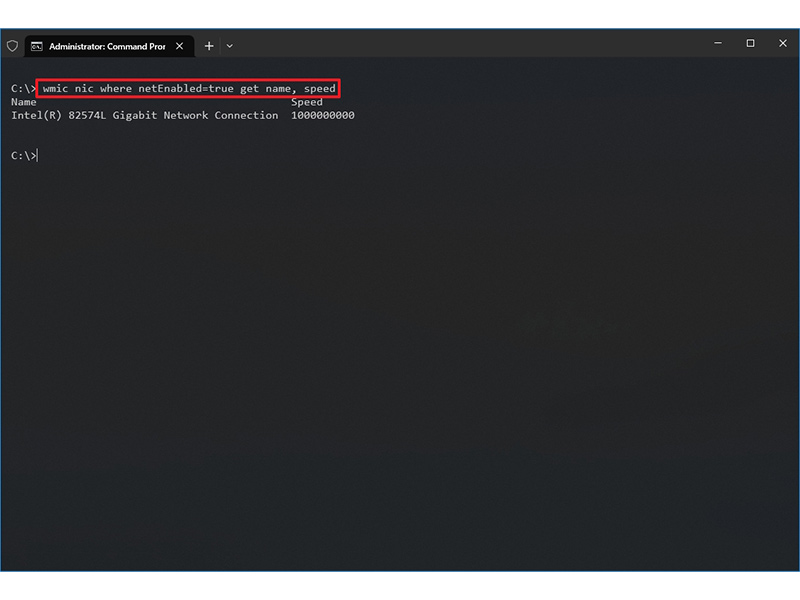
Task: Close the Command Prompt tab
Action: pyautogui.click(x=180, y=46)
